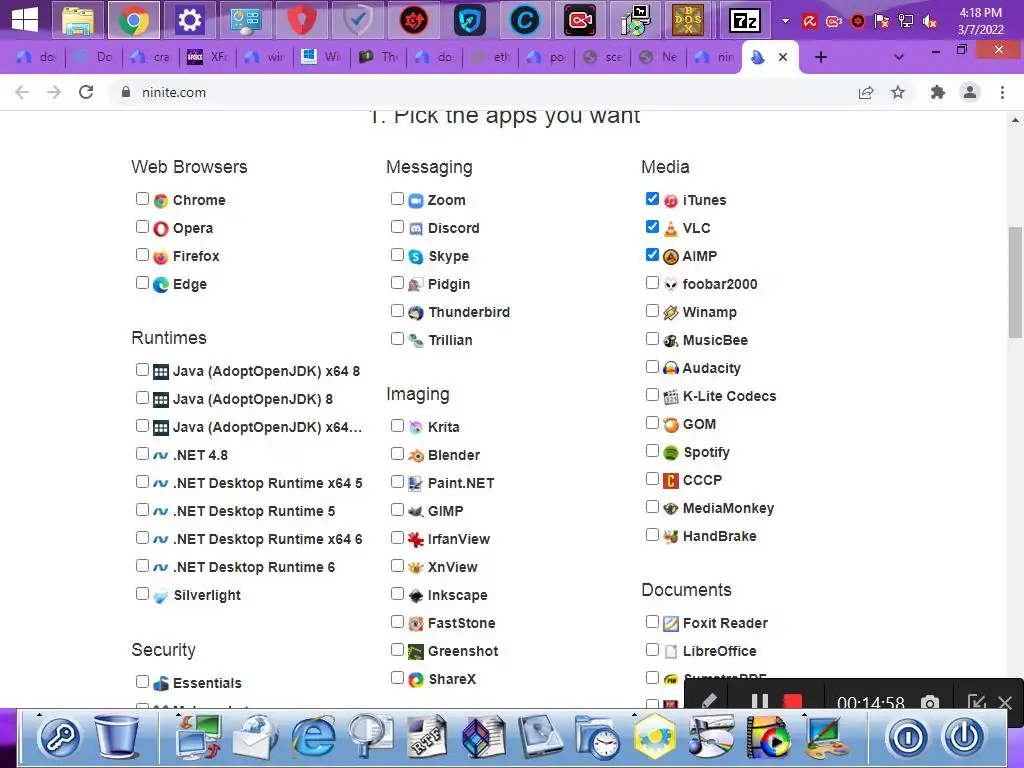Switch to the Wi Windows-logo tab
Viewport: 1024px width, 768px height.
(321, 57)
